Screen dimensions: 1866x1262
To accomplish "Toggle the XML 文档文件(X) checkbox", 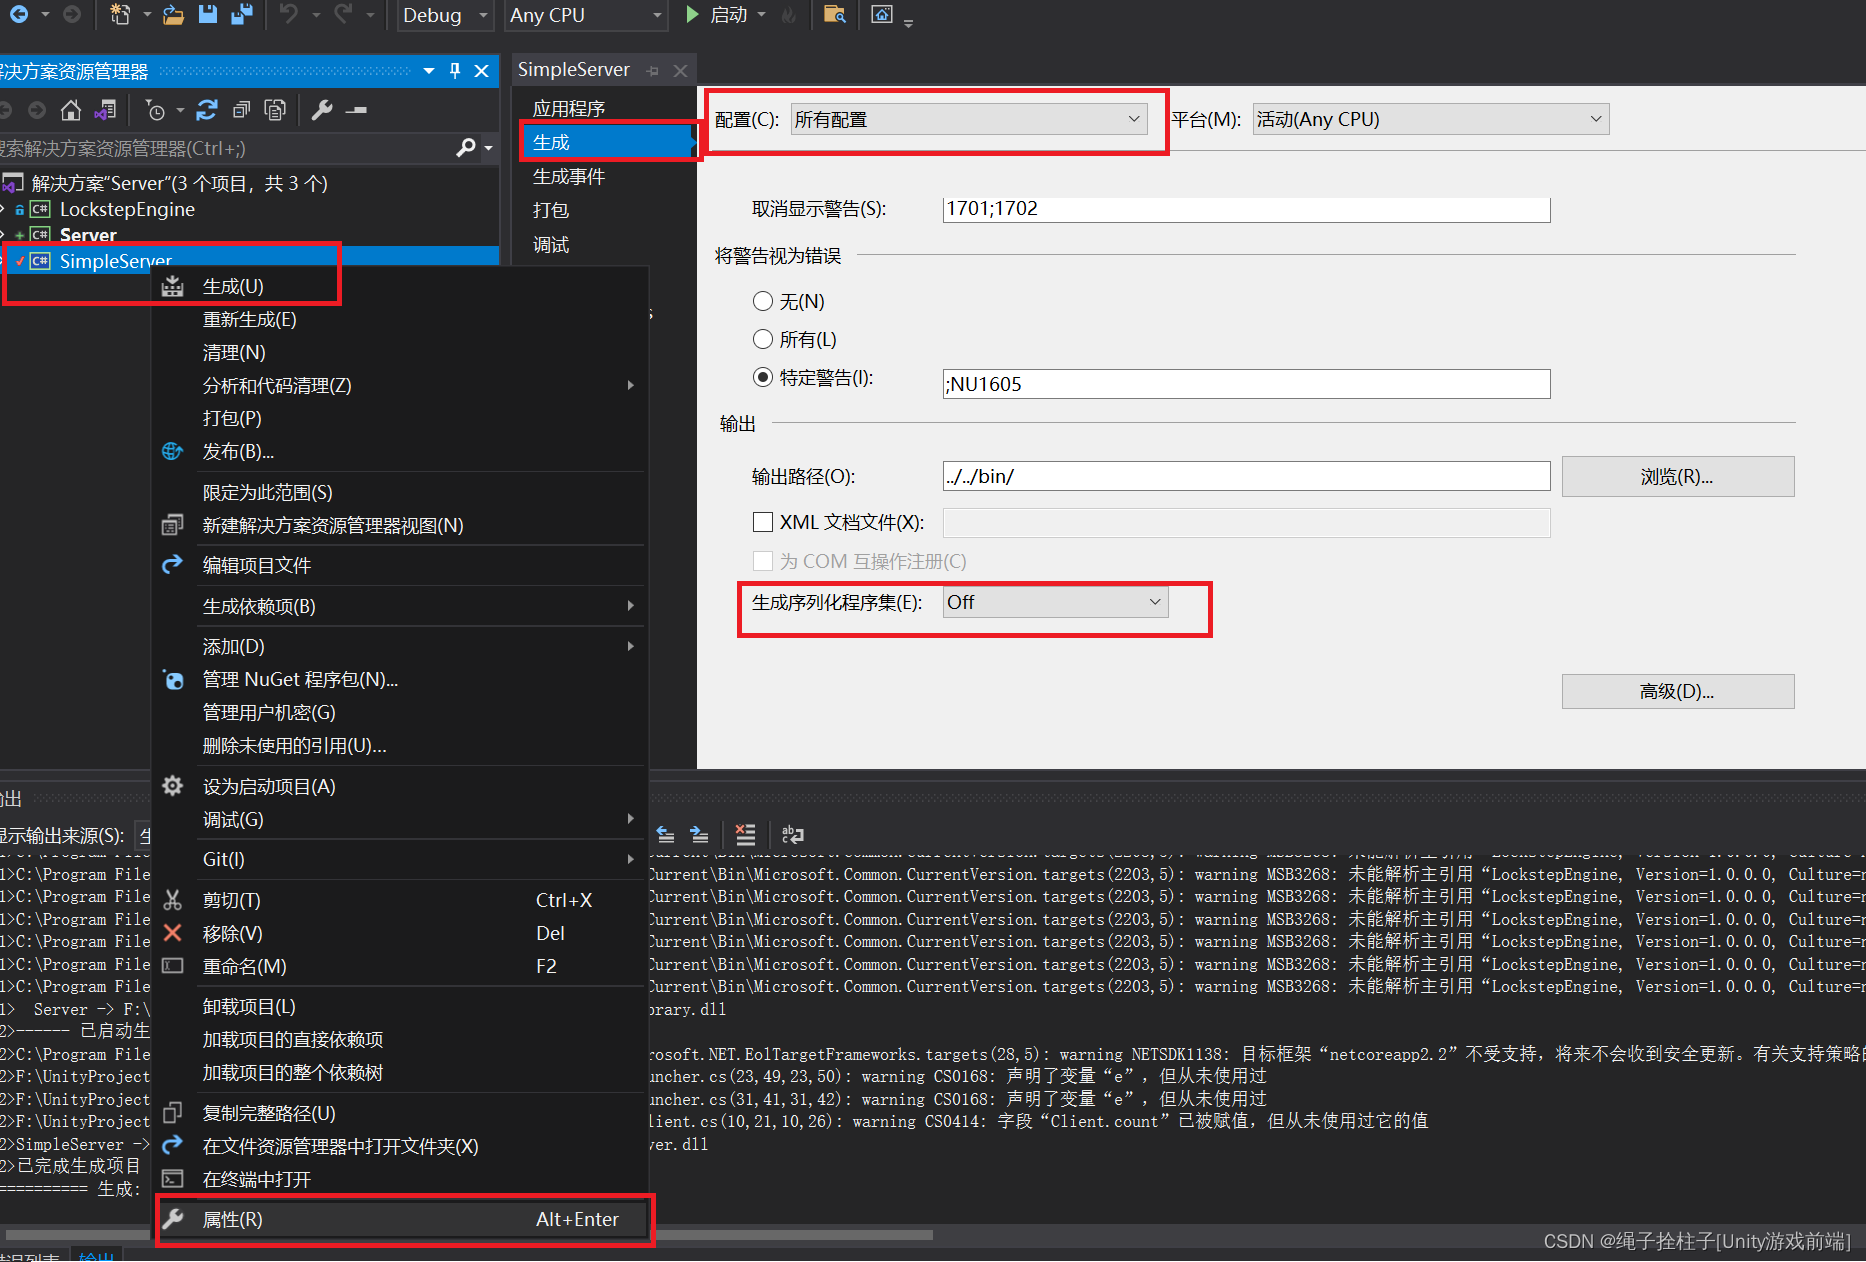I will (763, 522).
